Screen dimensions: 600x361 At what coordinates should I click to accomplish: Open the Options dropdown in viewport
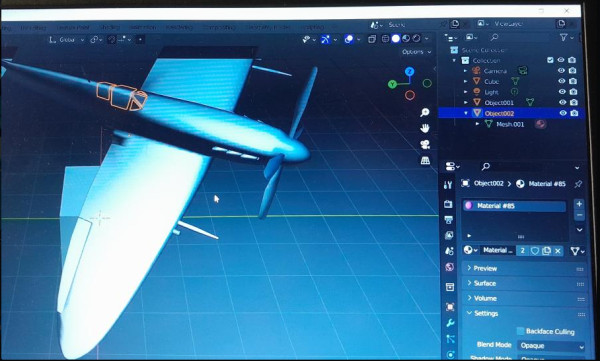pos(416,52)
